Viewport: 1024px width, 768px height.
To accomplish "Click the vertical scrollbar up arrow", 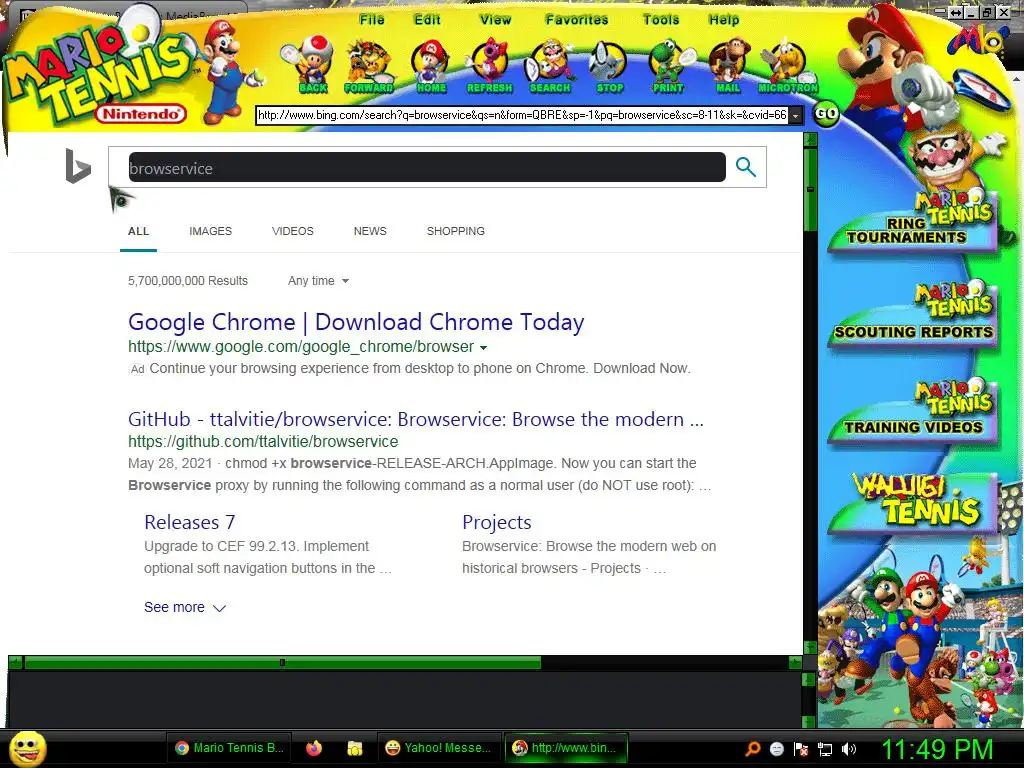I will [x=810, y=139].
